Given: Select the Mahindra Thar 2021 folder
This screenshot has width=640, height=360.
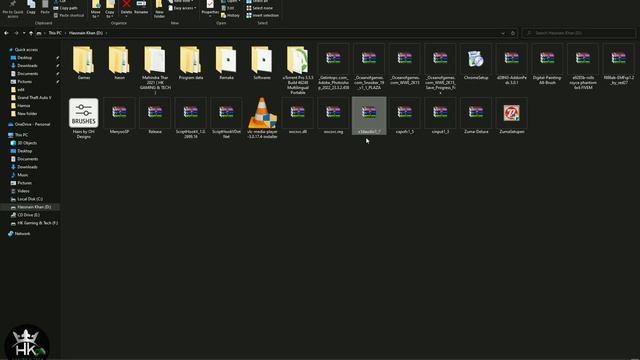Looking at the screenshot, I should click(155, 69).
